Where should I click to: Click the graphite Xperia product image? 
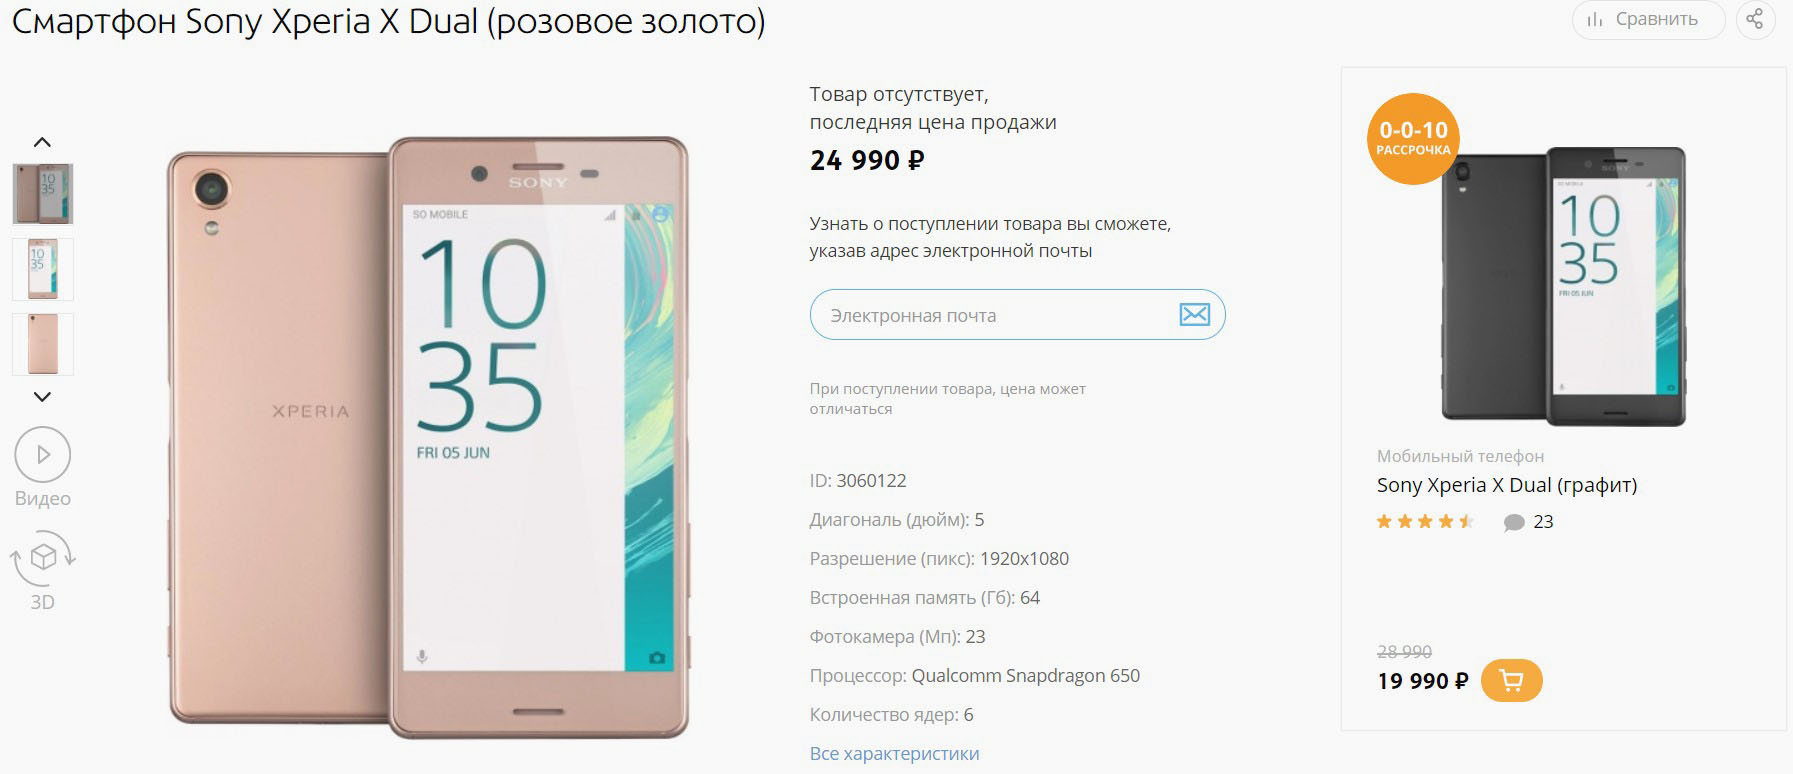1563,286
